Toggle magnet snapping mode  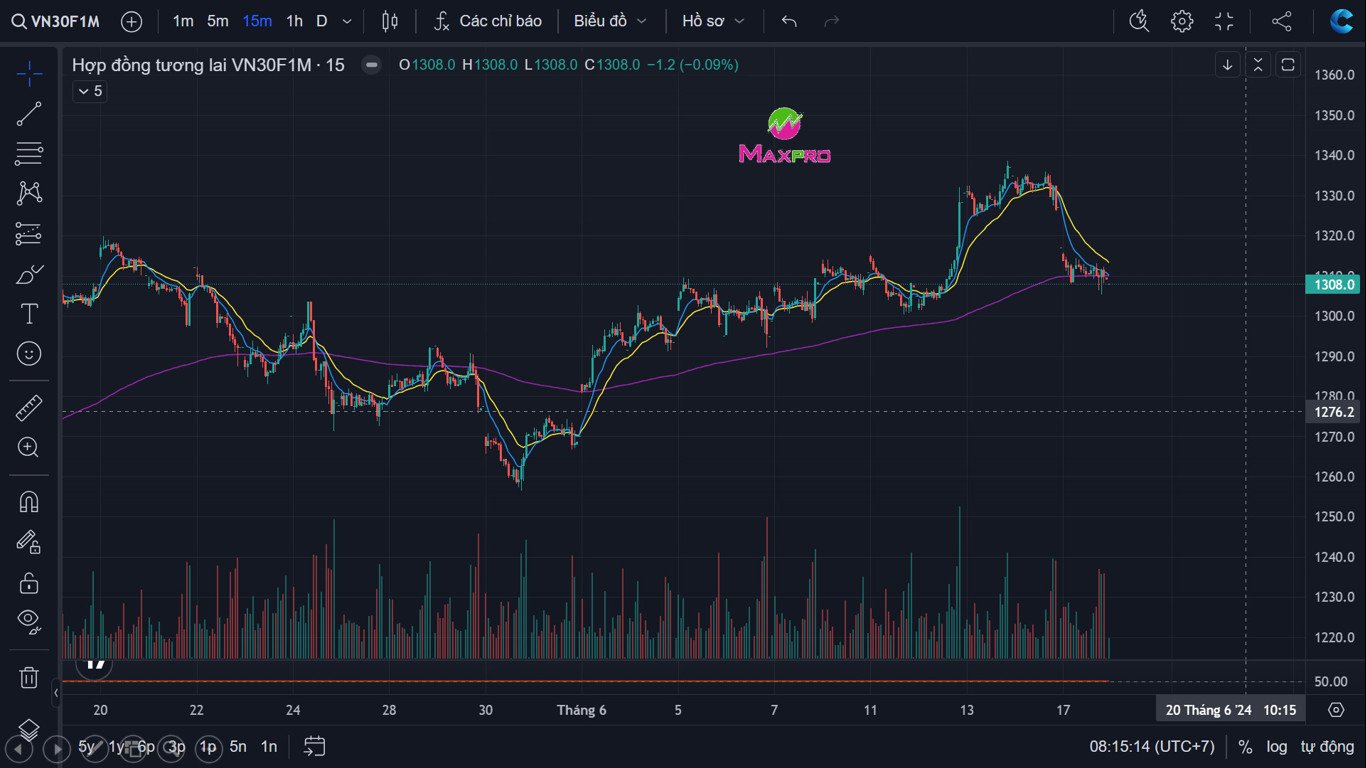point(29,502)
